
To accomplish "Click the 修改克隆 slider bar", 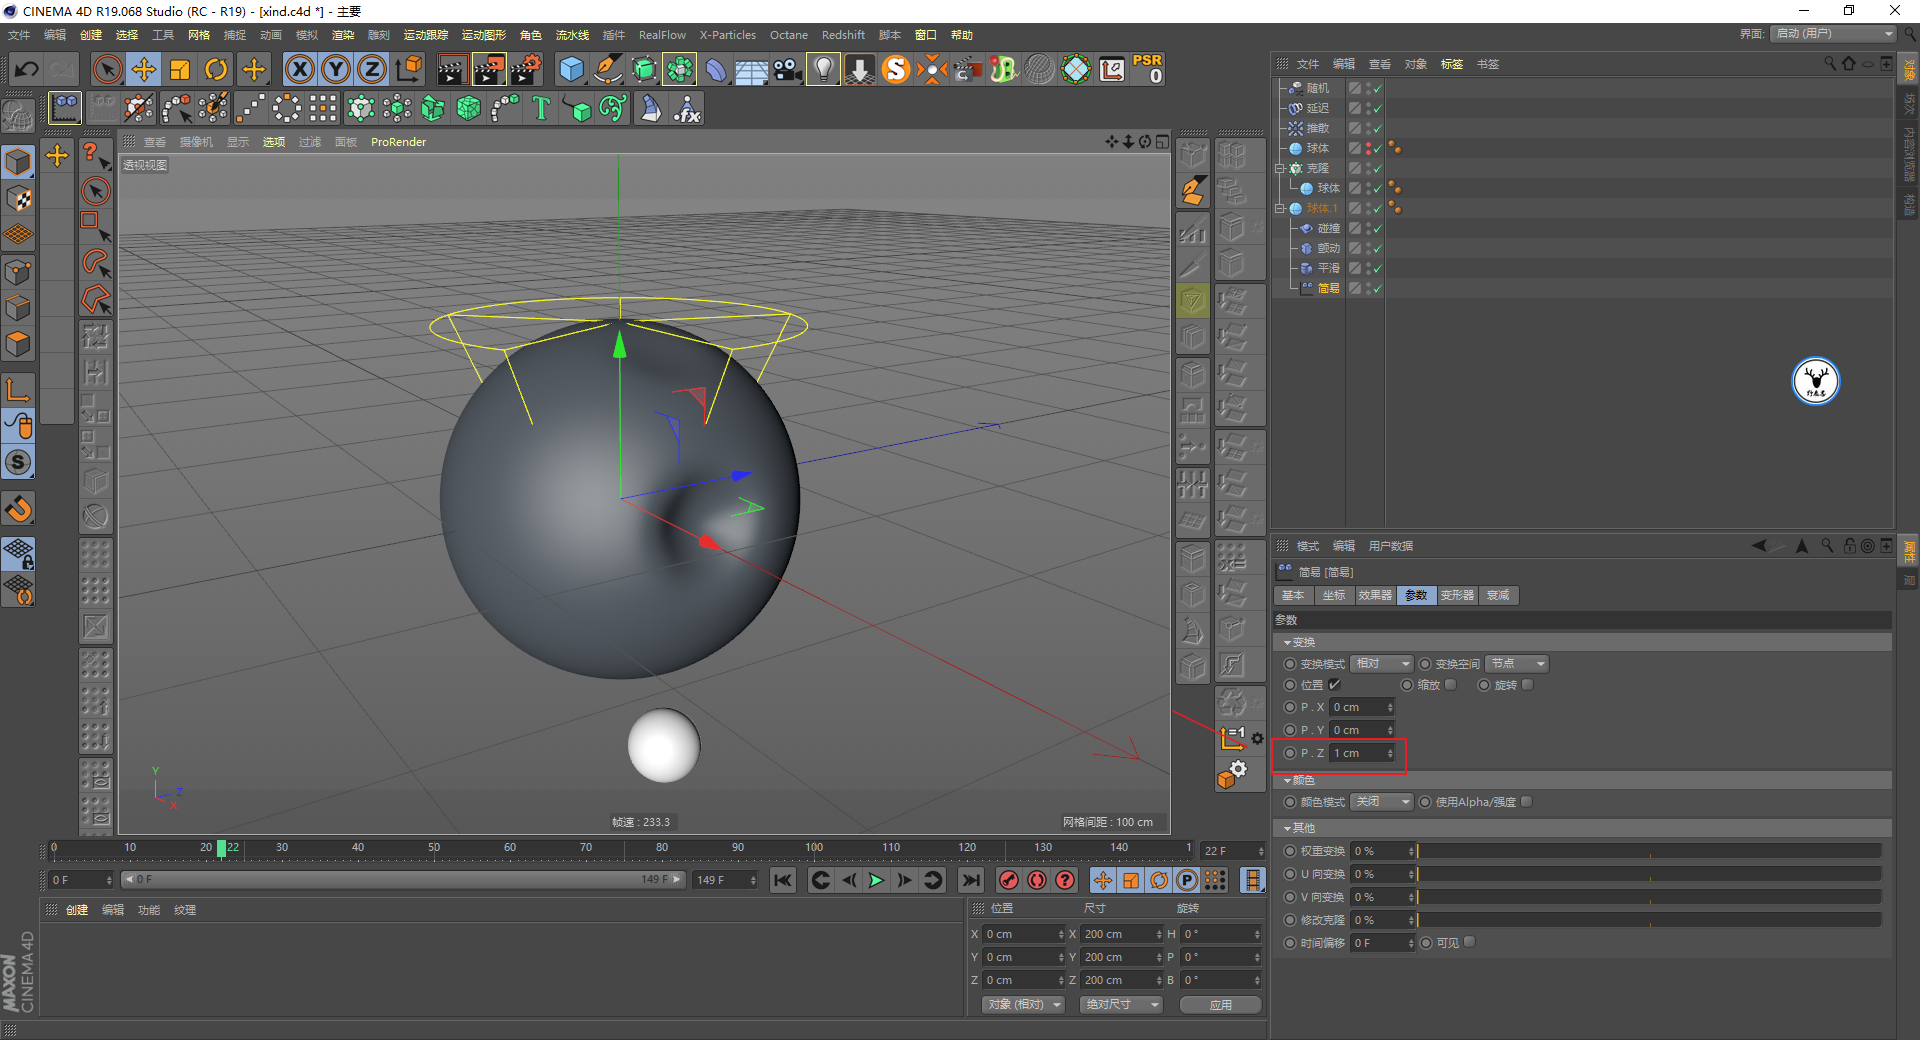I will [x=1649, y=920].
